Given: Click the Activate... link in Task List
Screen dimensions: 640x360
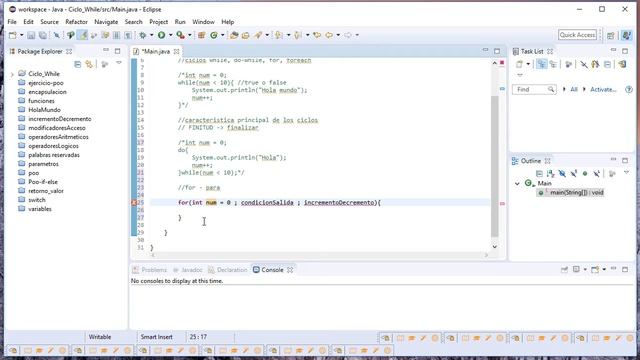Looking at the screenshot, I should click(603, 89).
